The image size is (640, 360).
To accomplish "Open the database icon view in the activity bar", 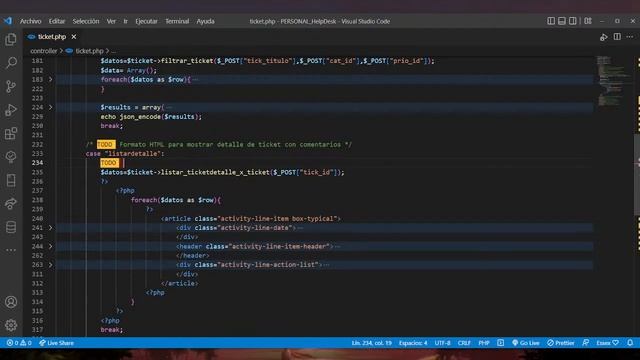I will tap(11, 227).
